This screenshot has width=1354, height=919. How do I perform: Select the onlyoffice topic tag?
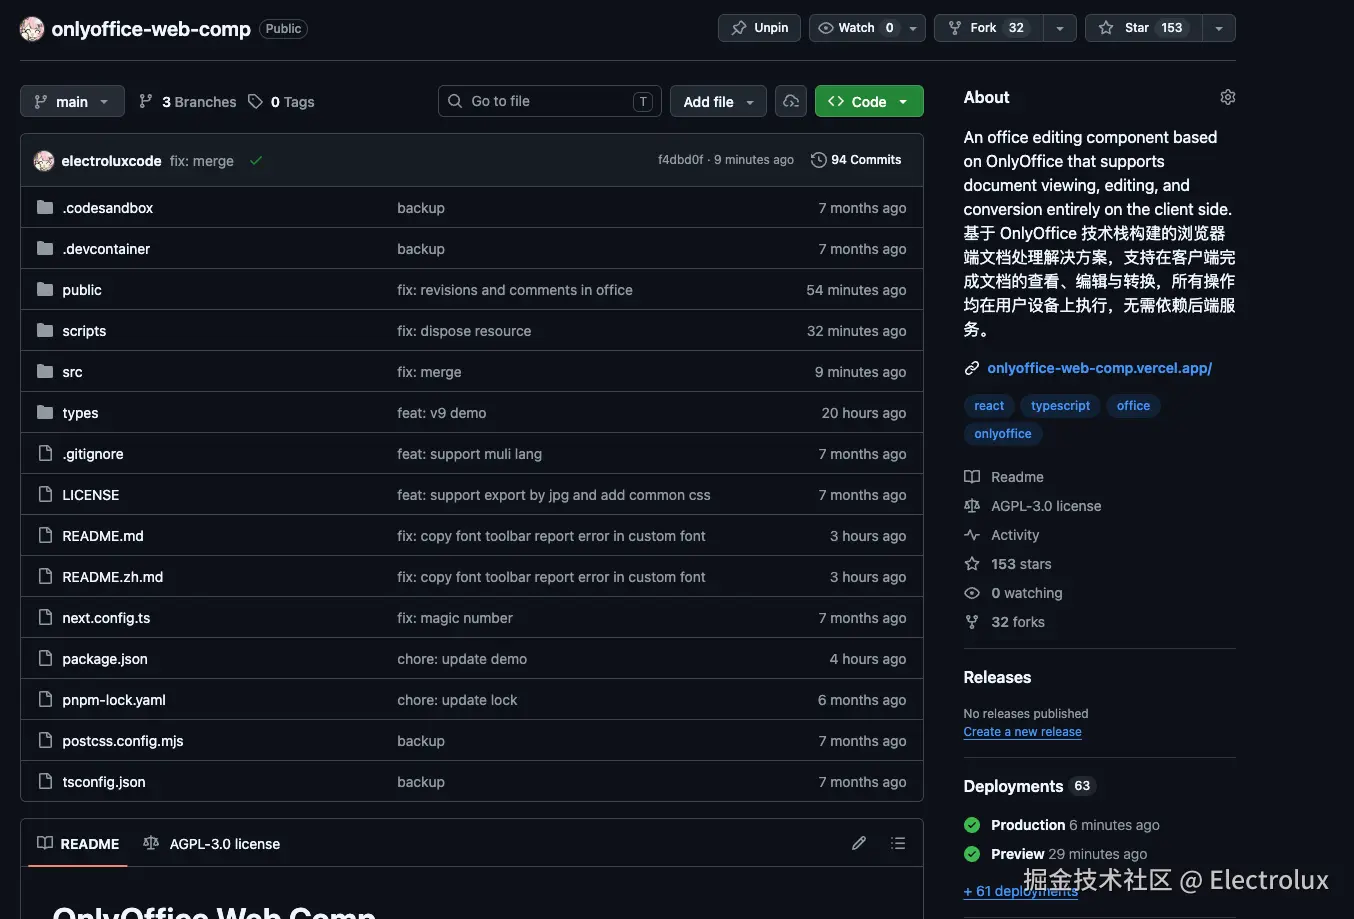pyautogui.click(x=1003, y=433)
